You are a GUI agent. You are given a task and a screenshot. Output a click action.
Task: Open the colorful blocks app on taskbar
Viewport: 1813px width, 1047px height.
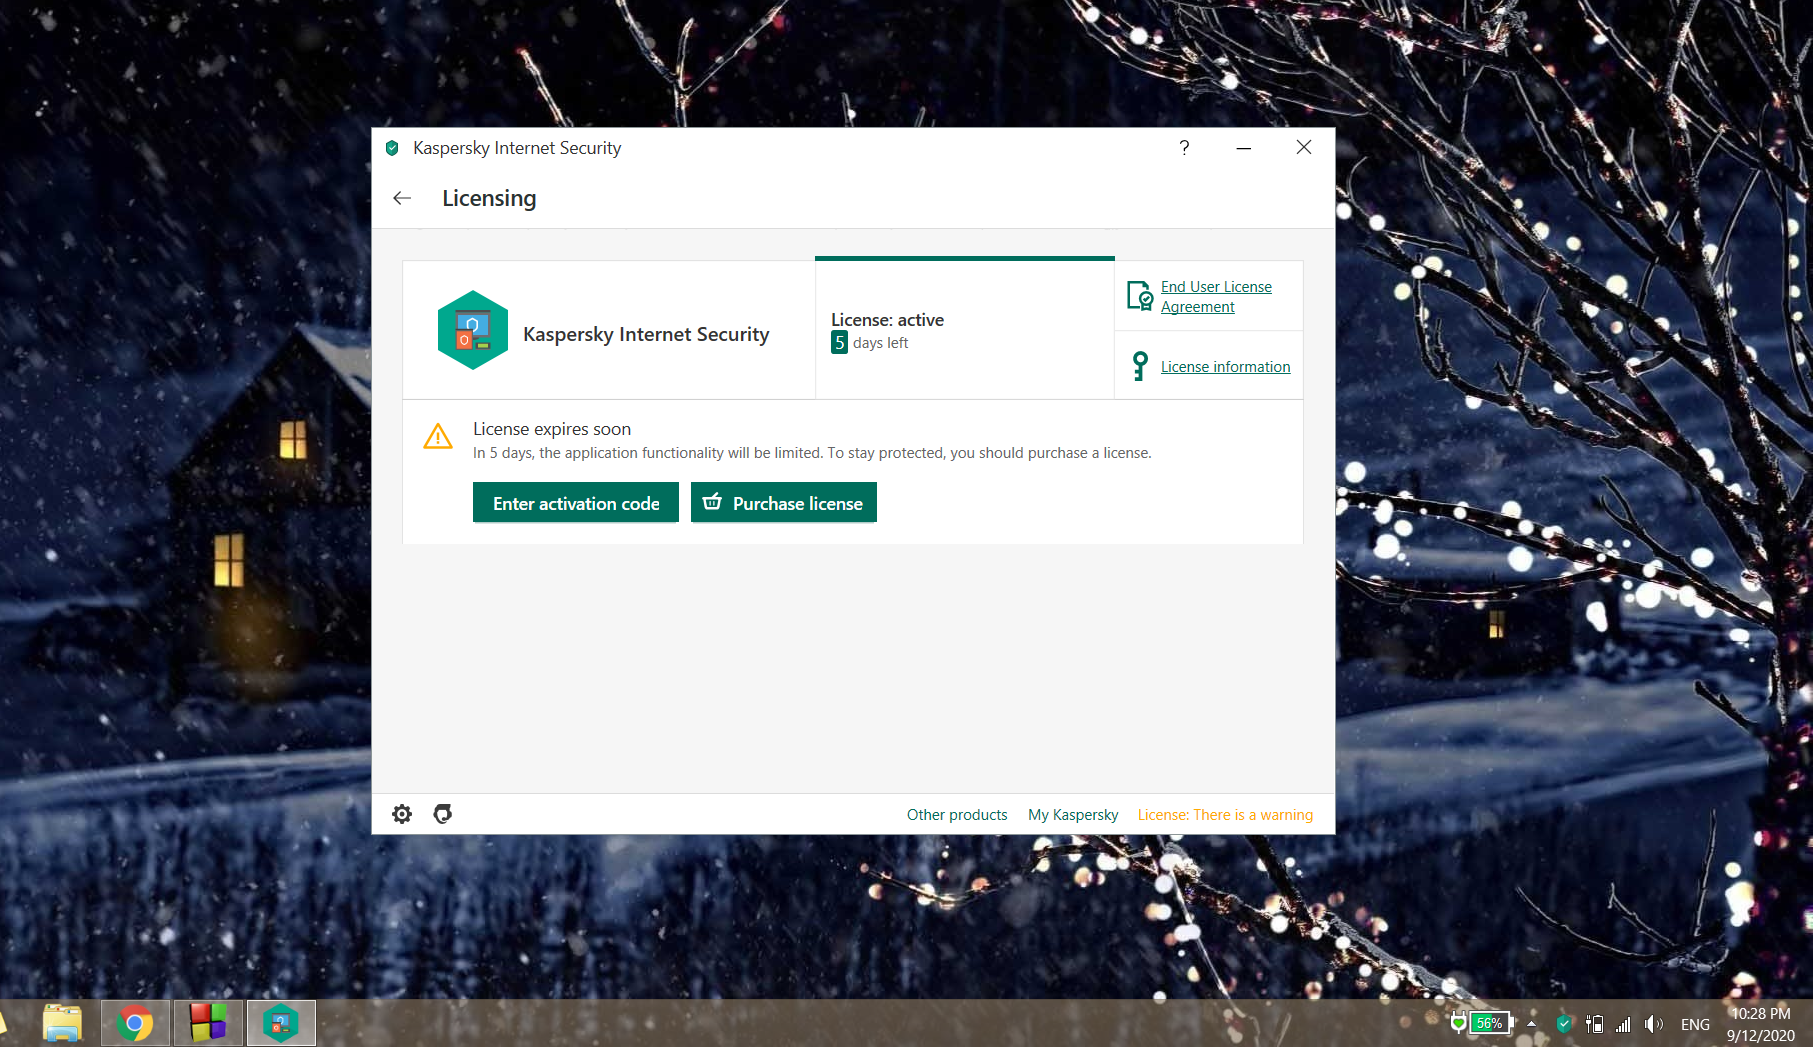point(208,1023)
